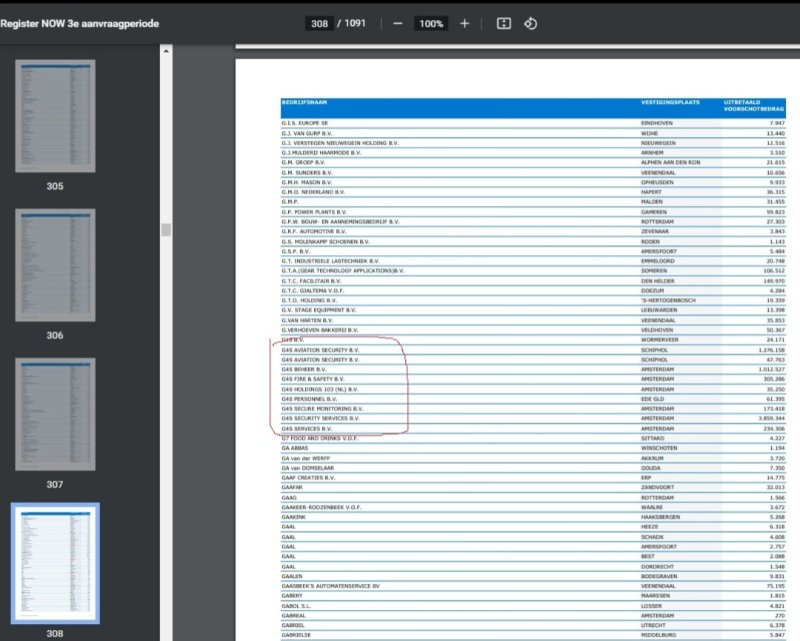Screen dimensions: 800x641
Task: Click the row GAAF CREATIES B.V.
Action: (533, 478)
